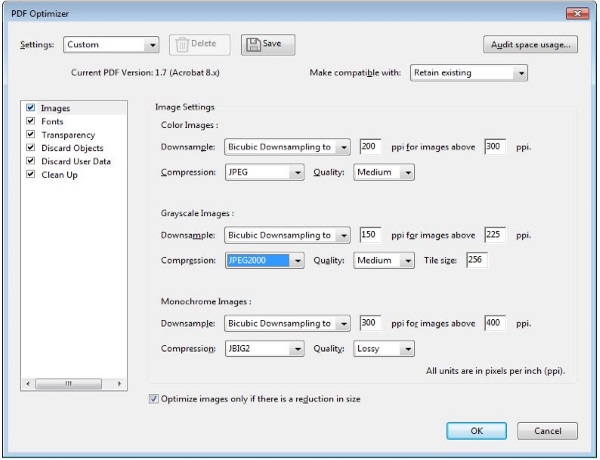Uncheck the Discard User Data checkbox
600x460 pixels.
[x=31, y=161]
